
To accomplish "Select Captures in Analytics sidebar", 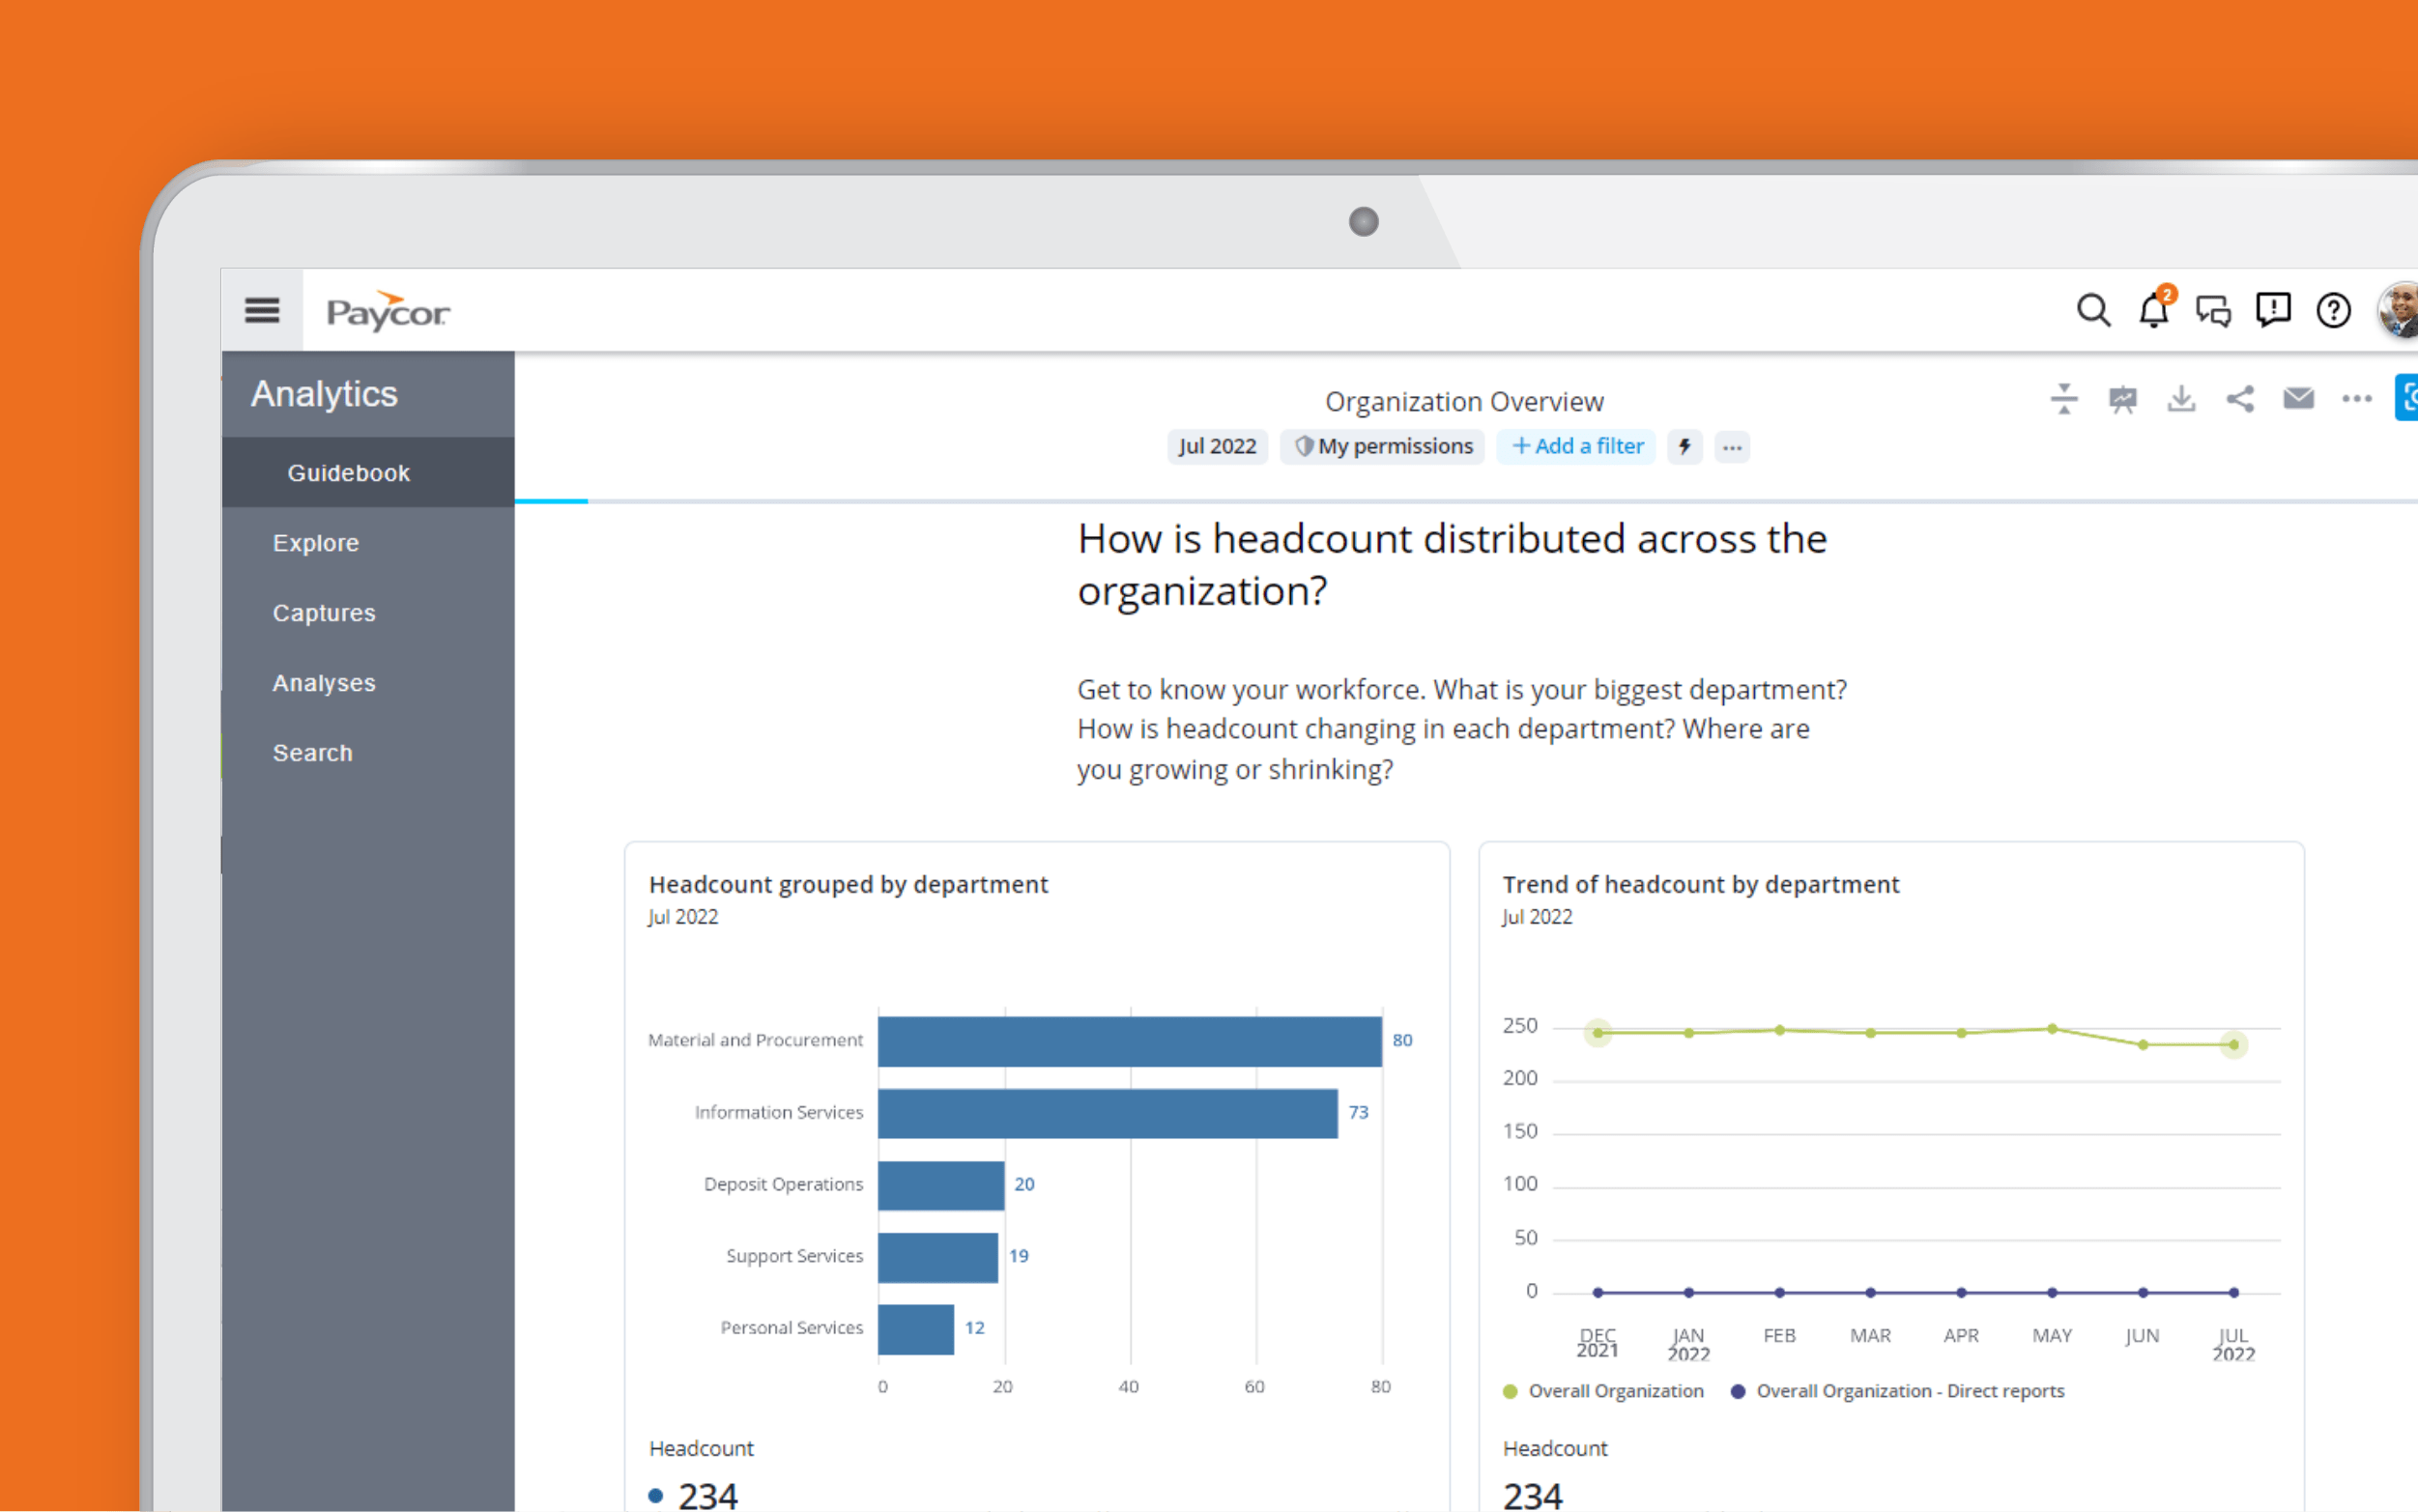I will (368, 613).
